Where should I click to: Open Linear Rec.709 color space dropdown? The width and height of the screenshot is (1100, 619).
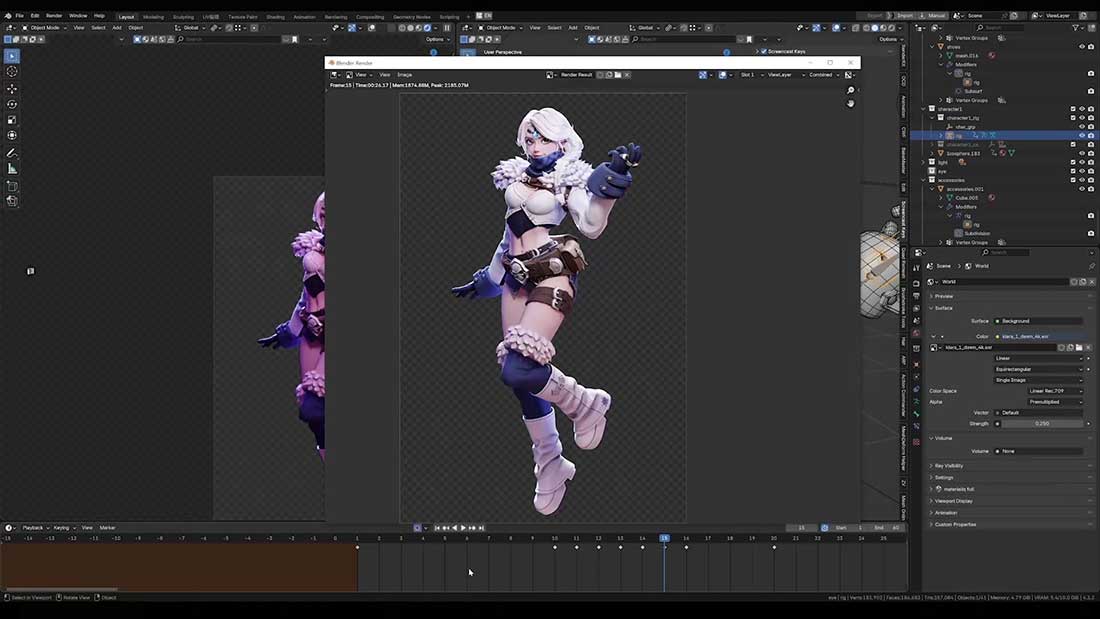(x=1055, y=391)
